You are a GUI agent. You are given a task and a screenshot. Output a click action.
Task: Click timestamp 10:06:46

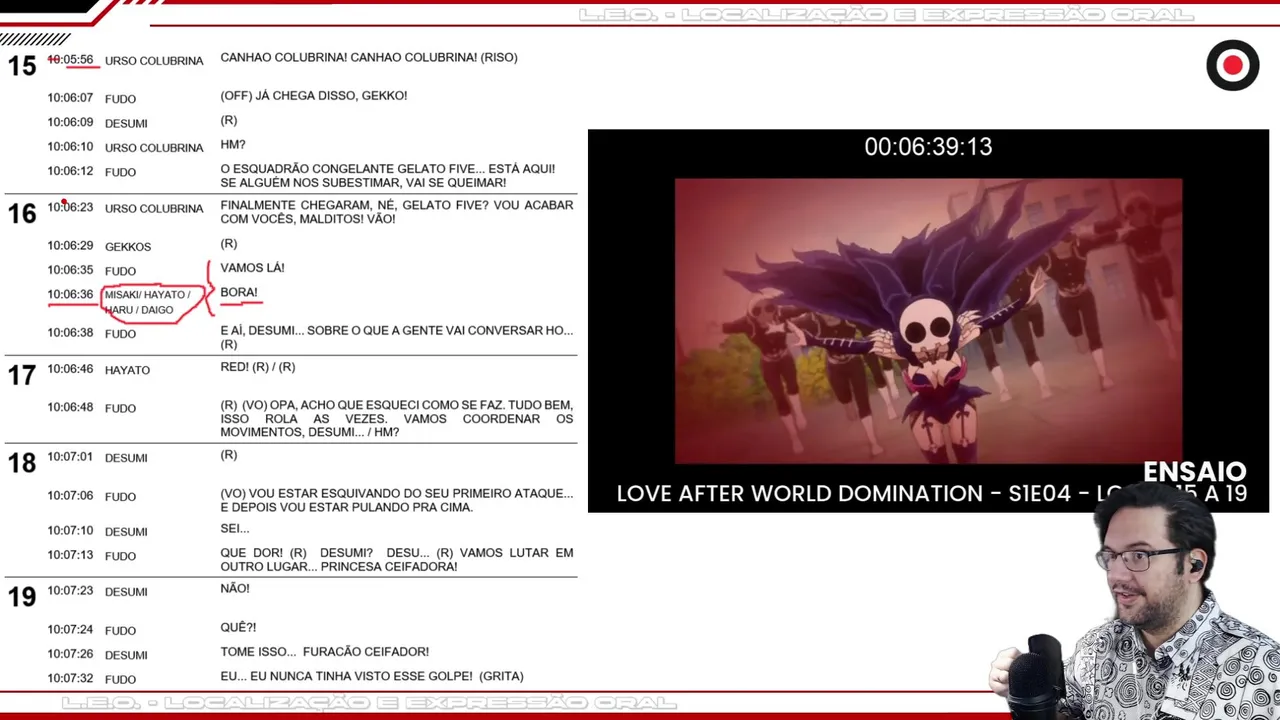70,369
